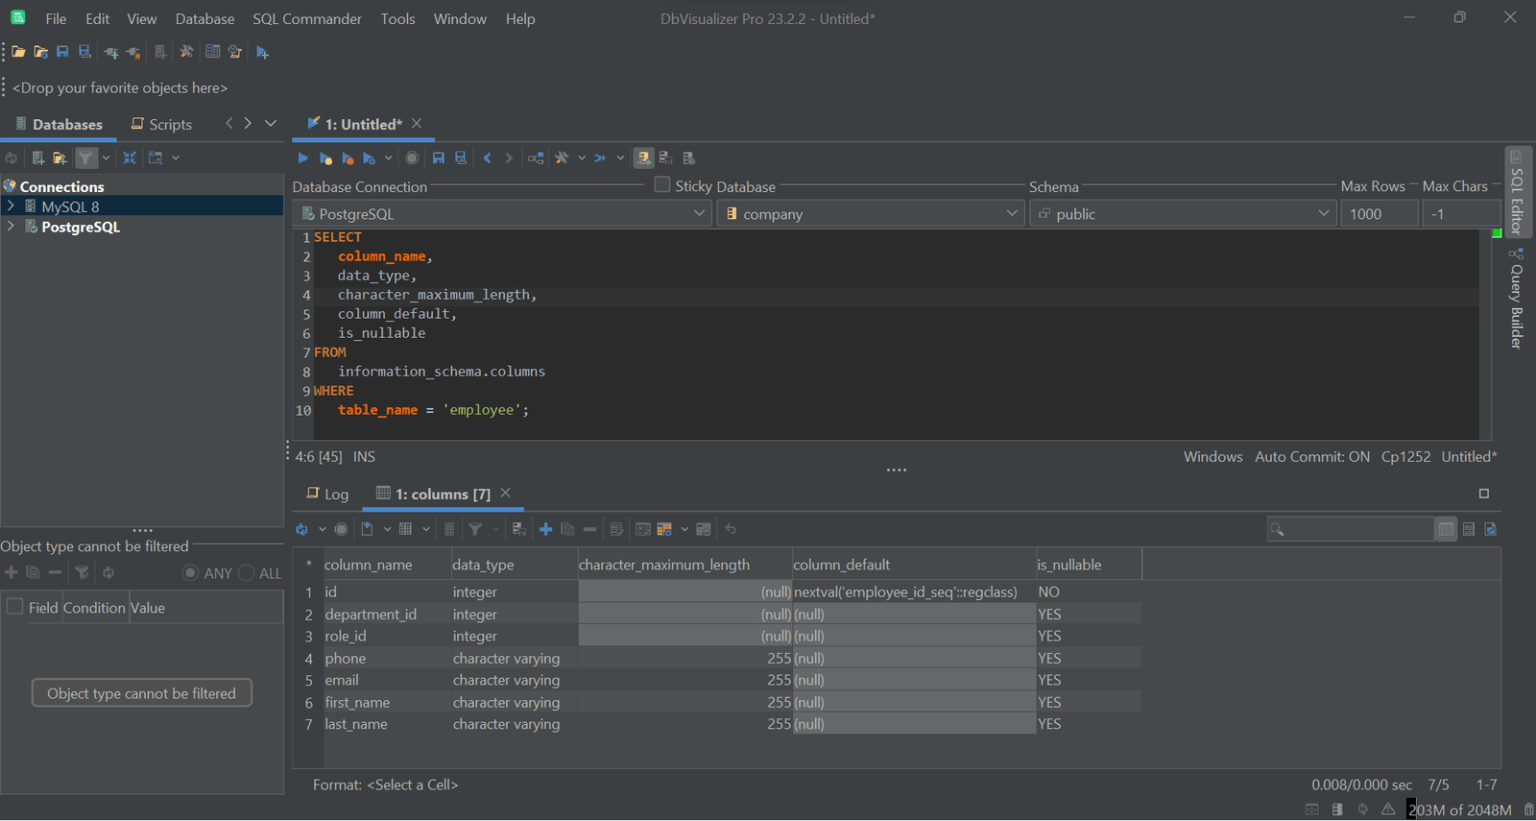Enable the Sticky Database checkbox
This screenshot has height=821, width=1536.
[662, 185]
